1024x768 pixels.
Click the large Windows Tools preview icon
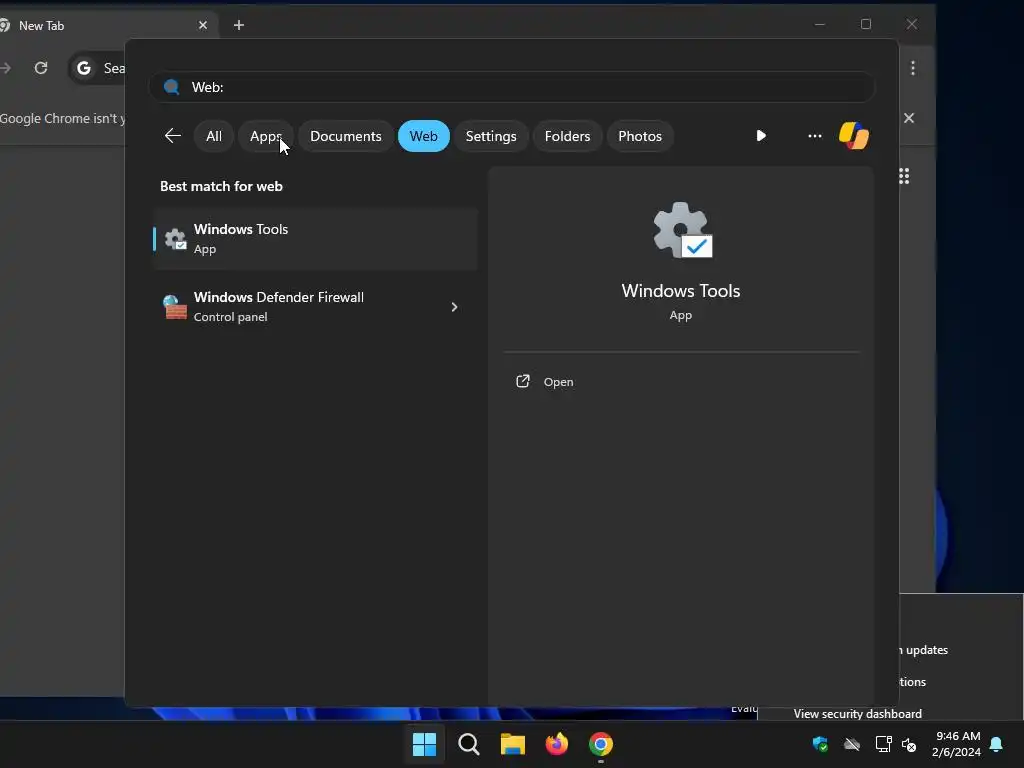682,230
